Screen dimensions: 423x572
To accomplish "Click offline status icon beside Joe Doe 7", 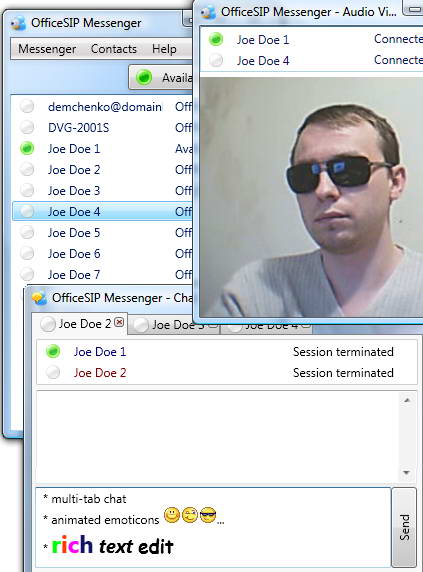I will pyautogui.click(x=27, y=274).
